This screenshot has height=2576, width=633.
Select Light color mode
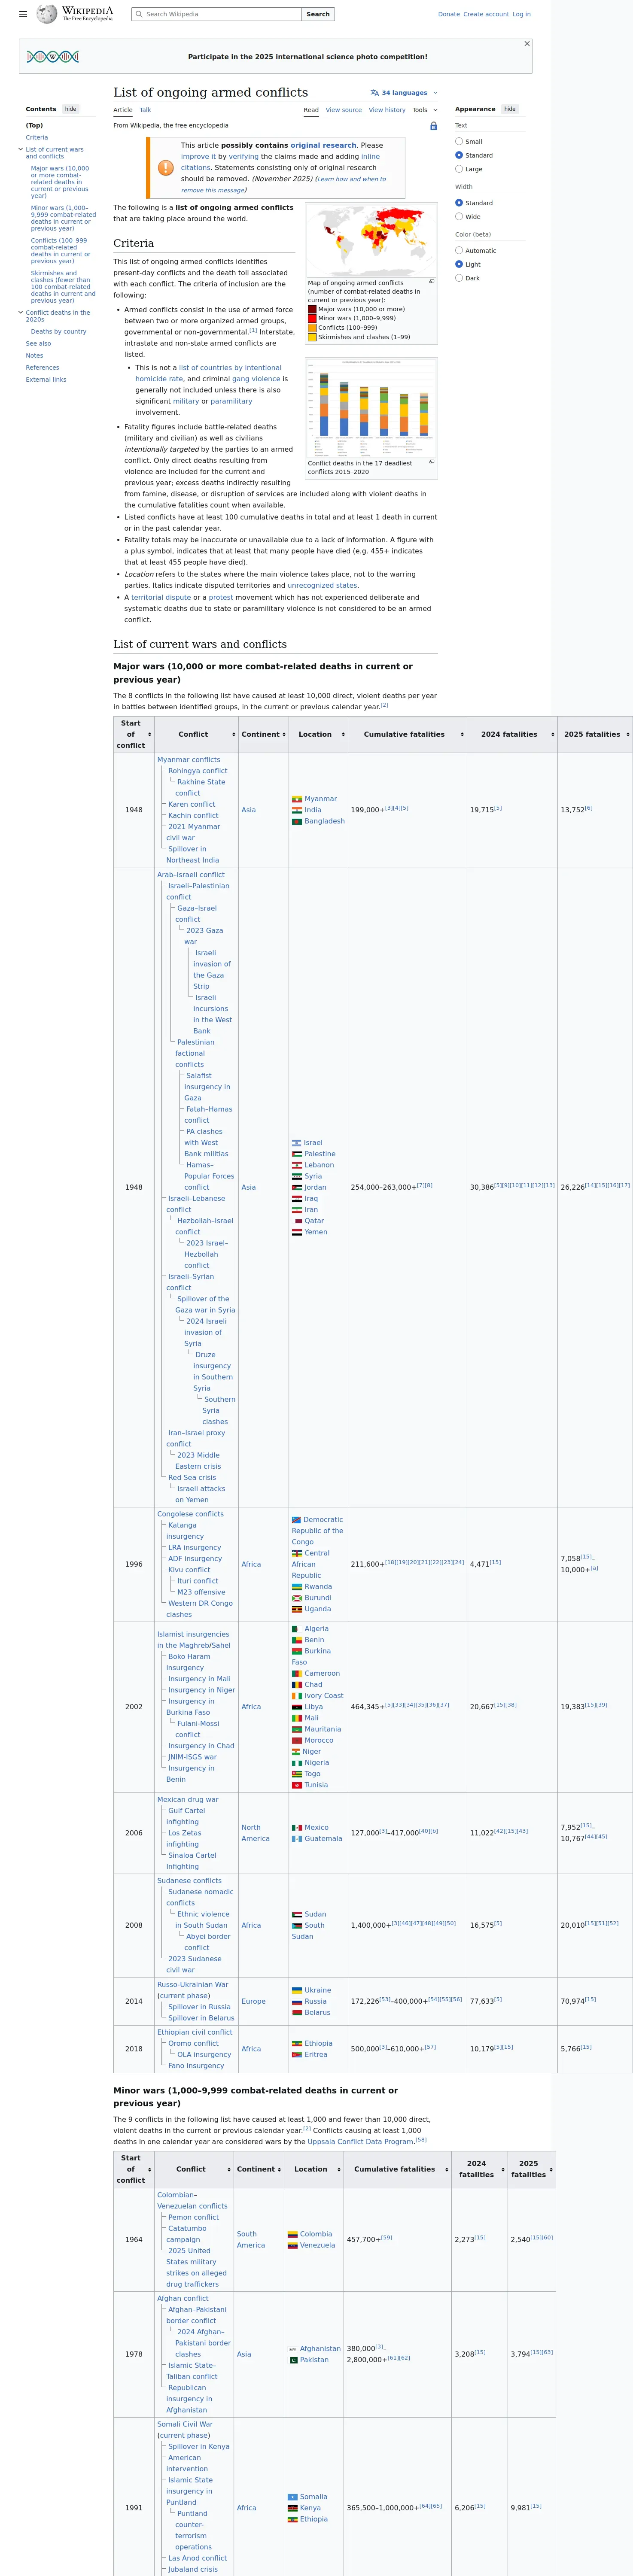(x=459, y=264)
